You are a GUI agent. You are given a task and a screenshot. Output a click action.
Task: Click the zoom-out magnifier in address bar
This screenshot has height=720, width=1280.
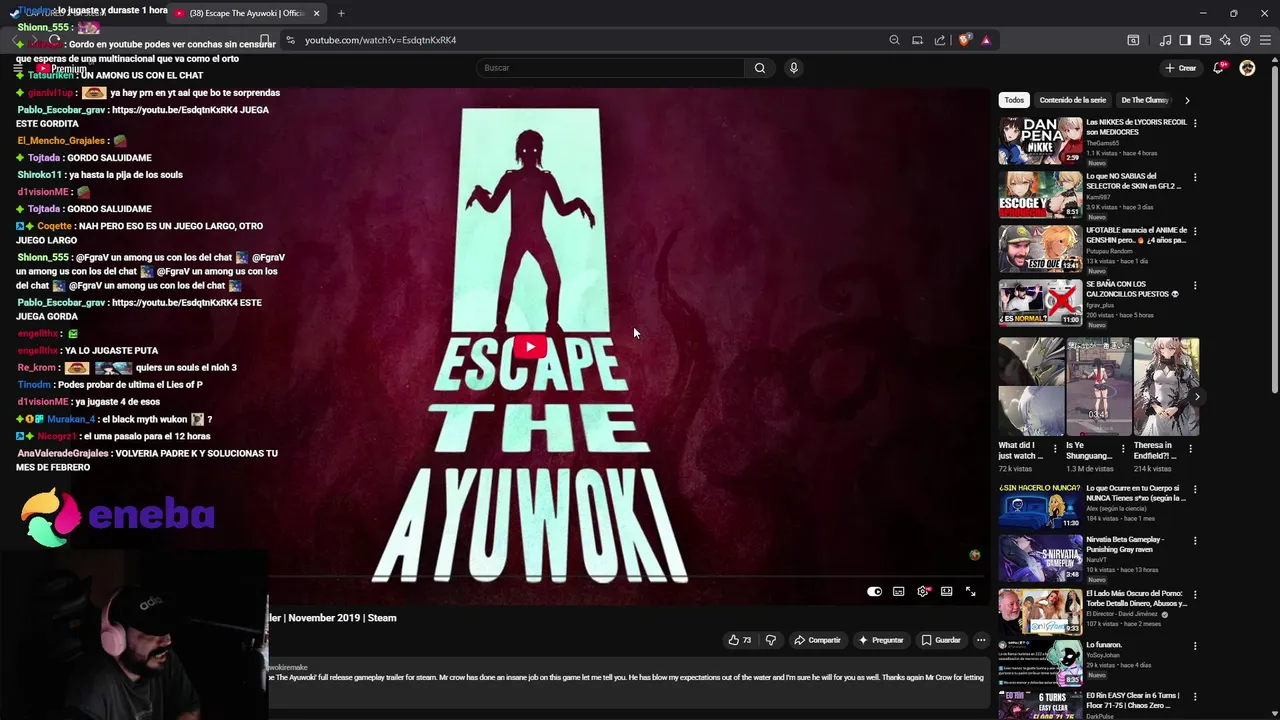coord(894,40)
